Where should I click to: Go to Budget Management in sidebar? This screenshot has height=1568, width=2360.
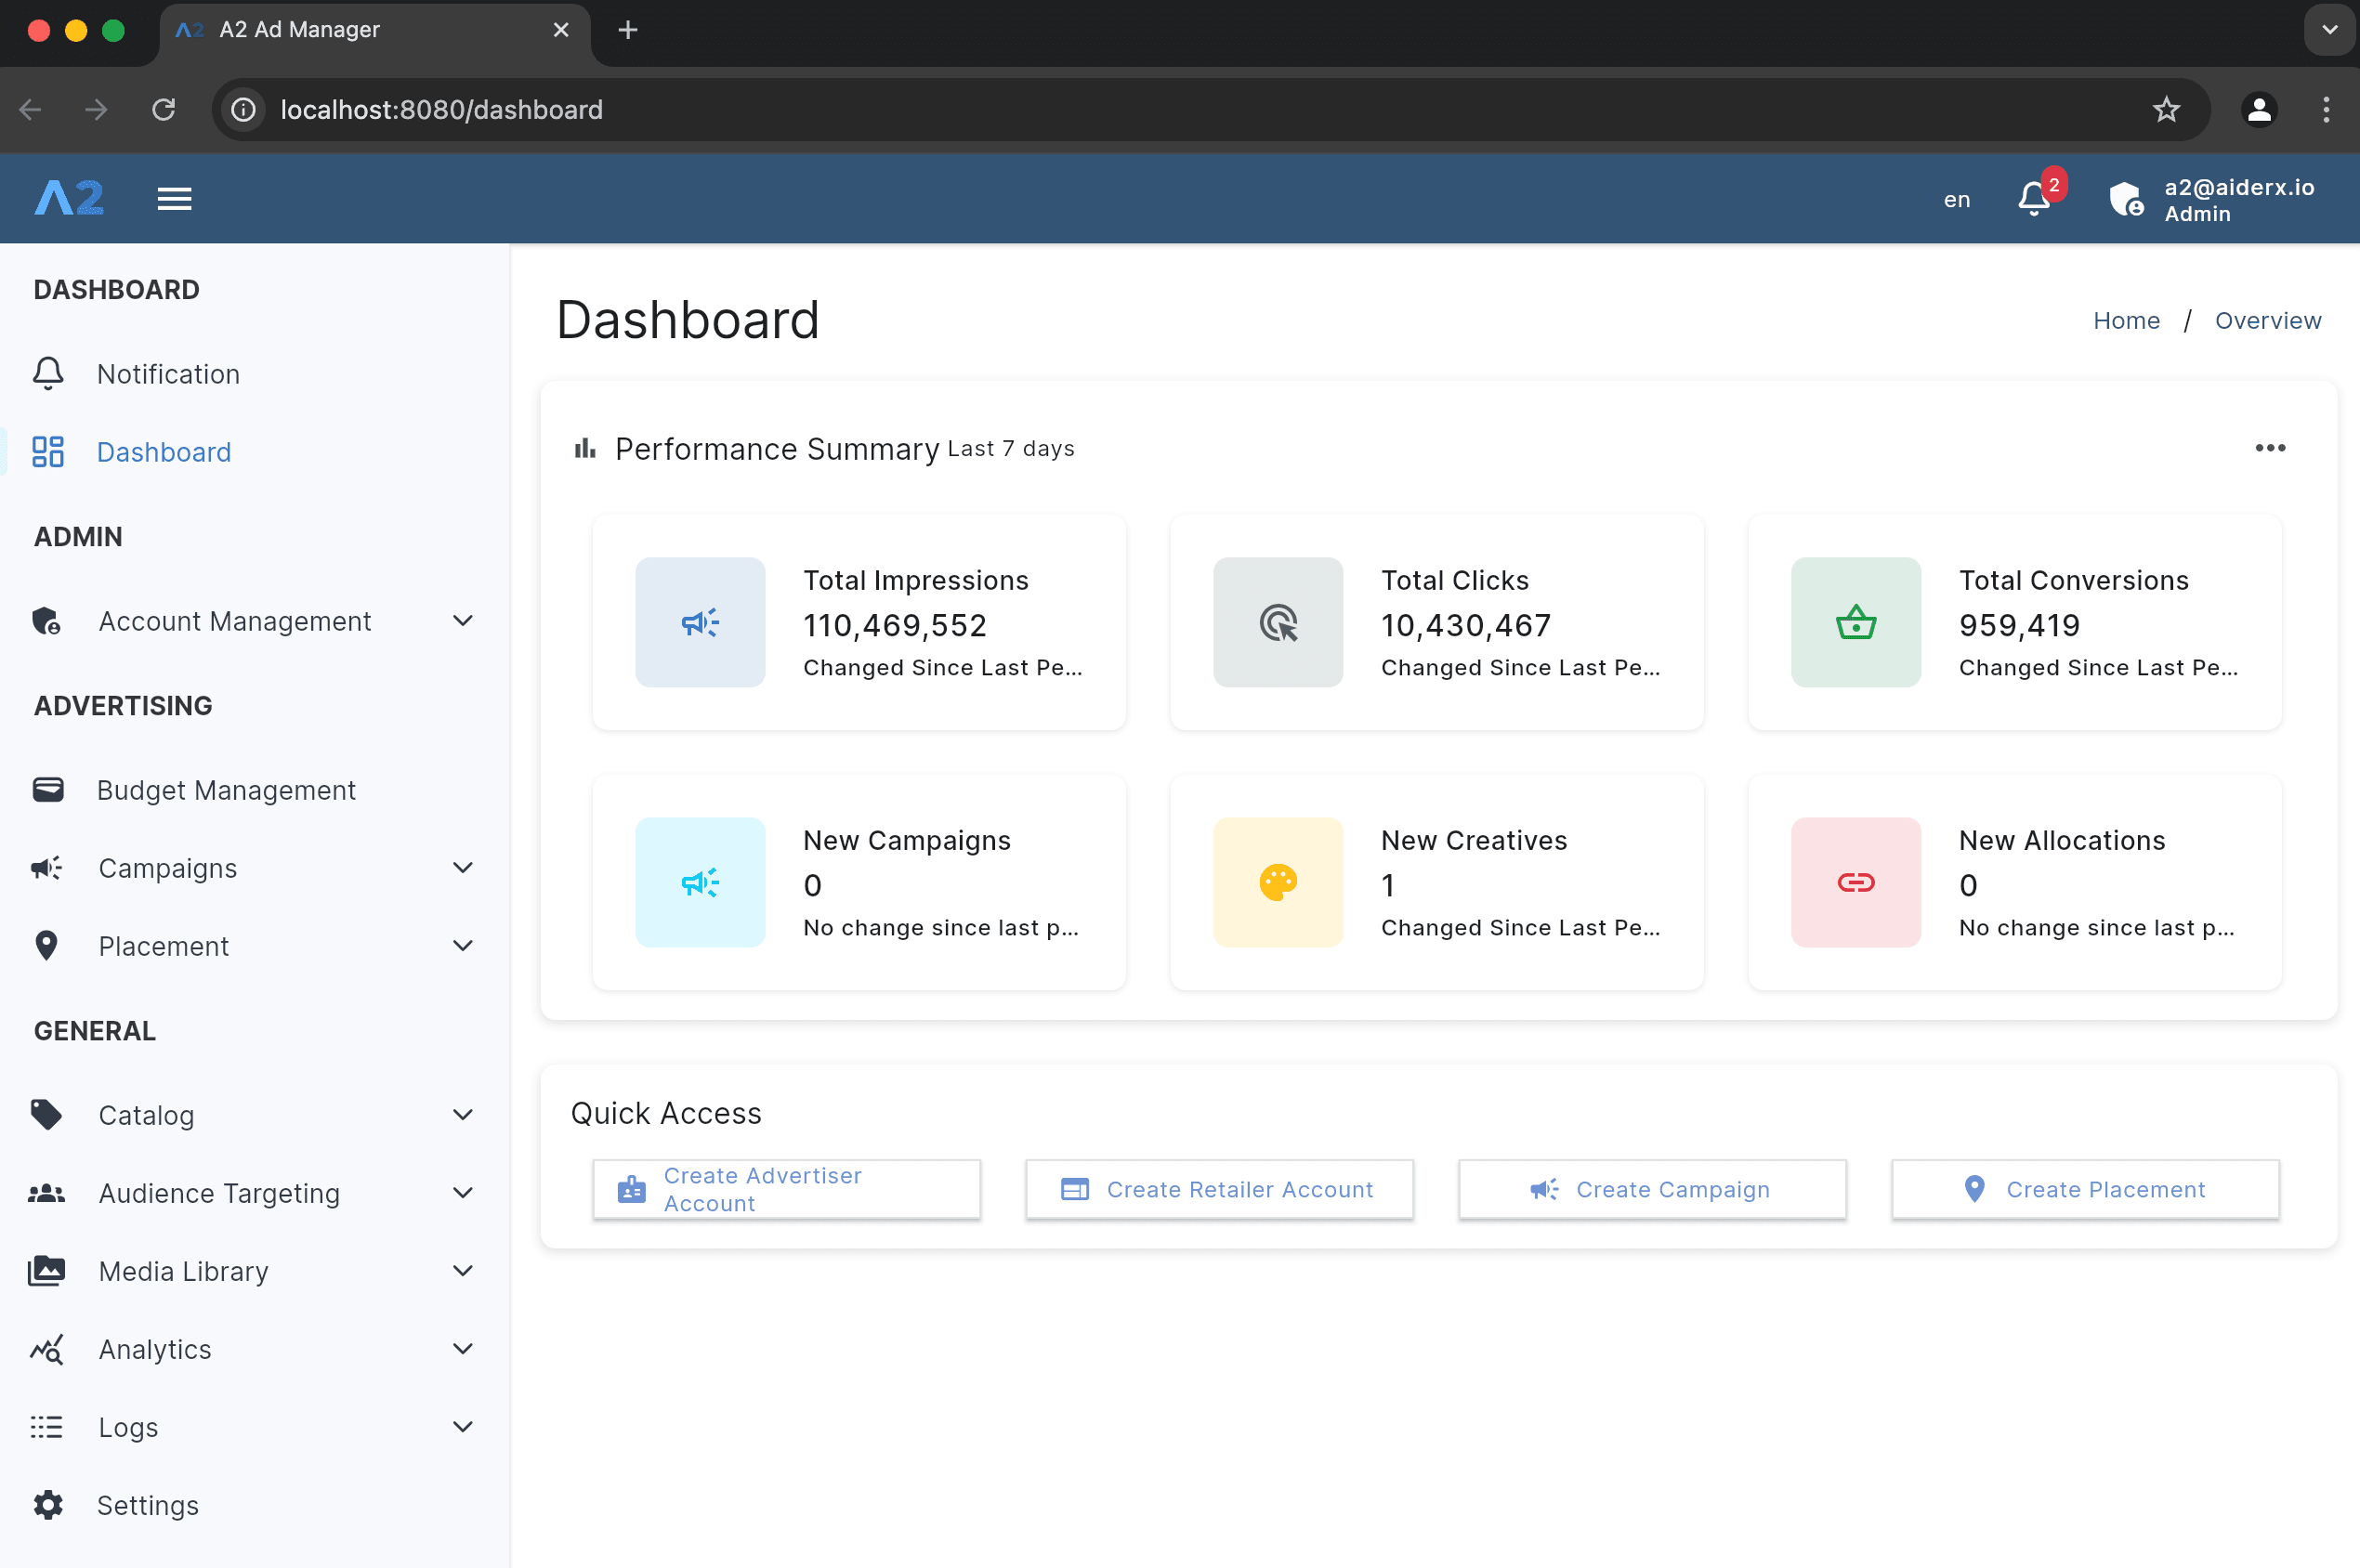(x=226, y=790)
